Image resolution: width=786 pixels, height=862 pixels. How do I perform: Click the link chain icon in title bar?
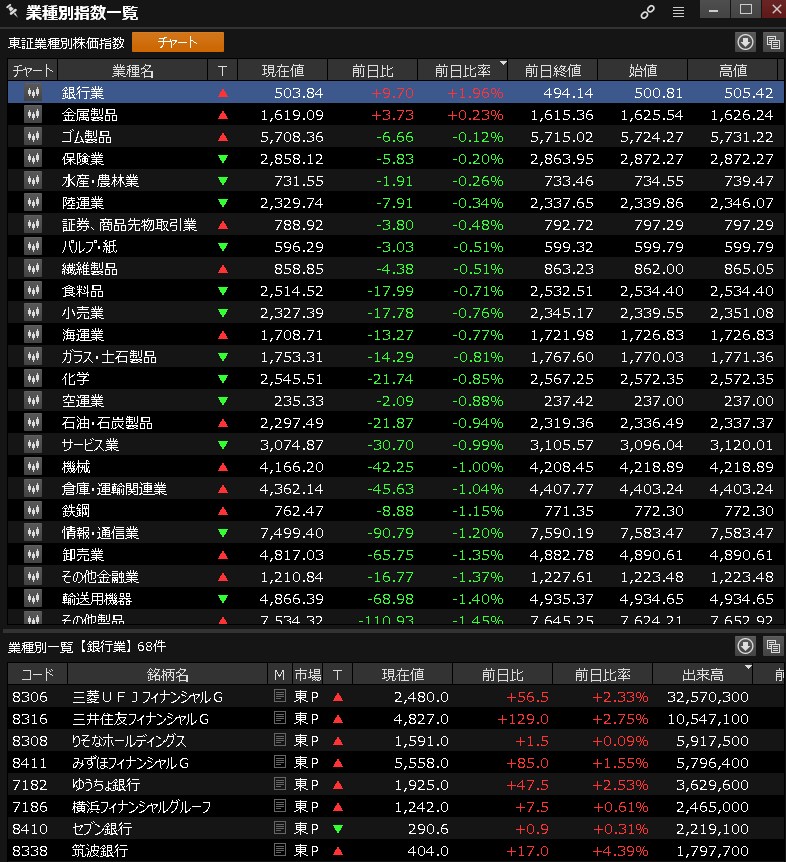647,12
